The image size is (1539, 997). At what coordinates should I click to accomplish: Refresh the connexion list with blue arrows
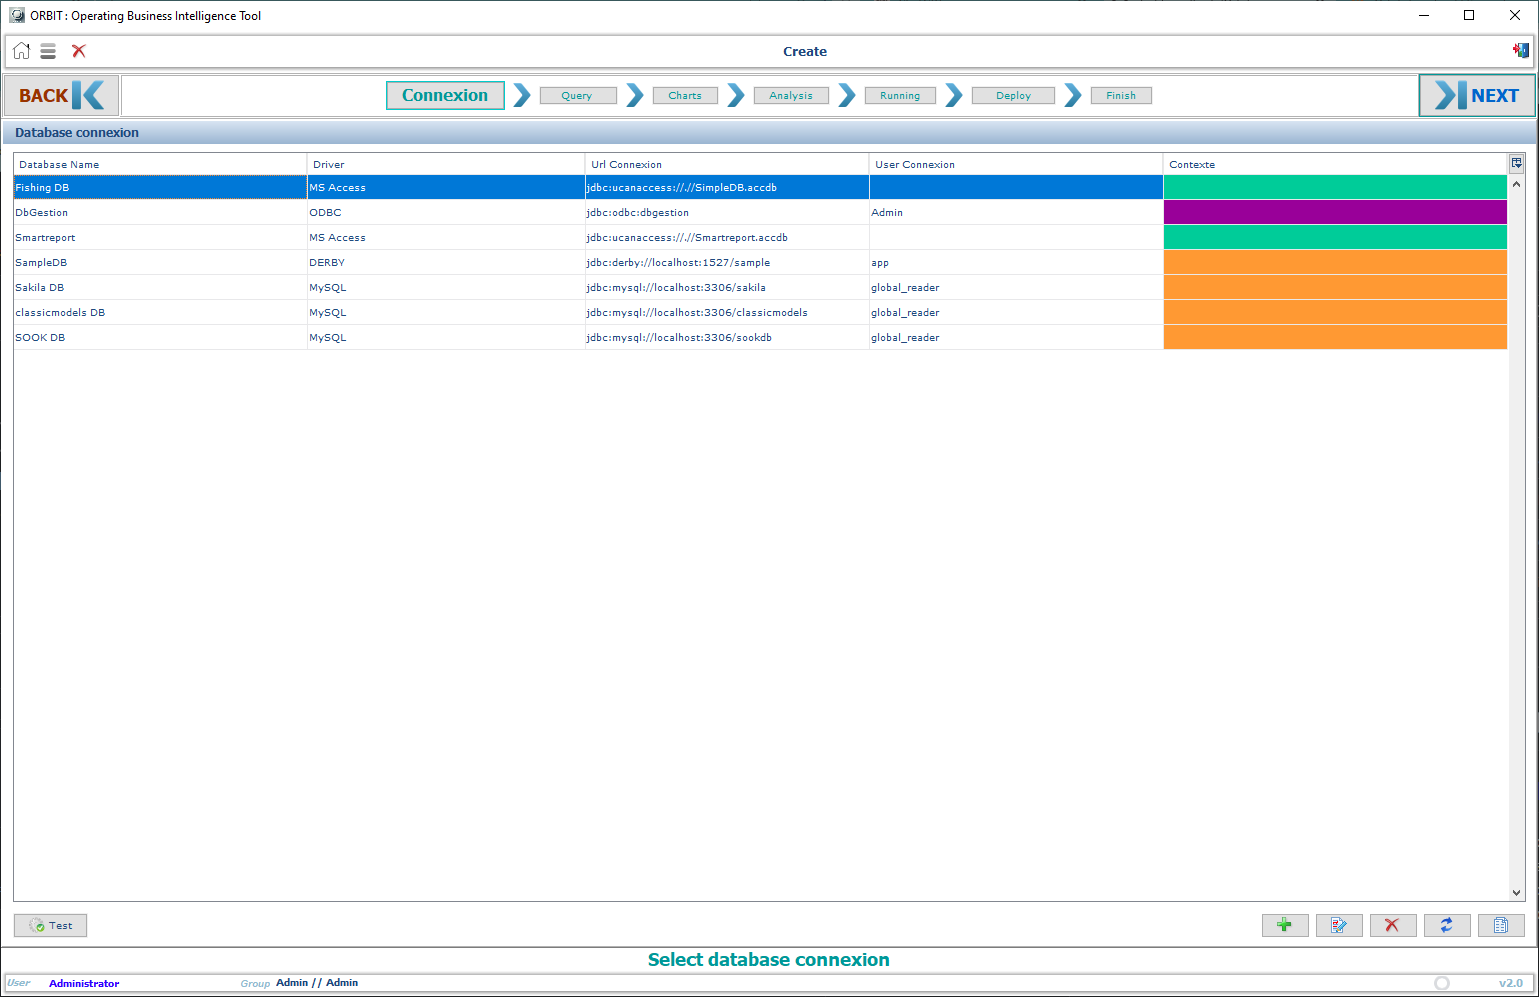1447,925
